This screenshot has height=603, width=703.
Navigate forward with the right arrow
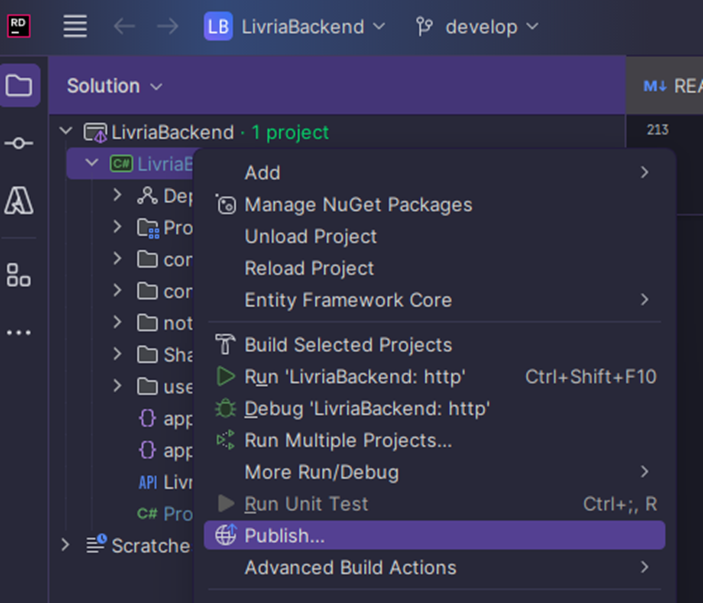[x=167, y=26]
